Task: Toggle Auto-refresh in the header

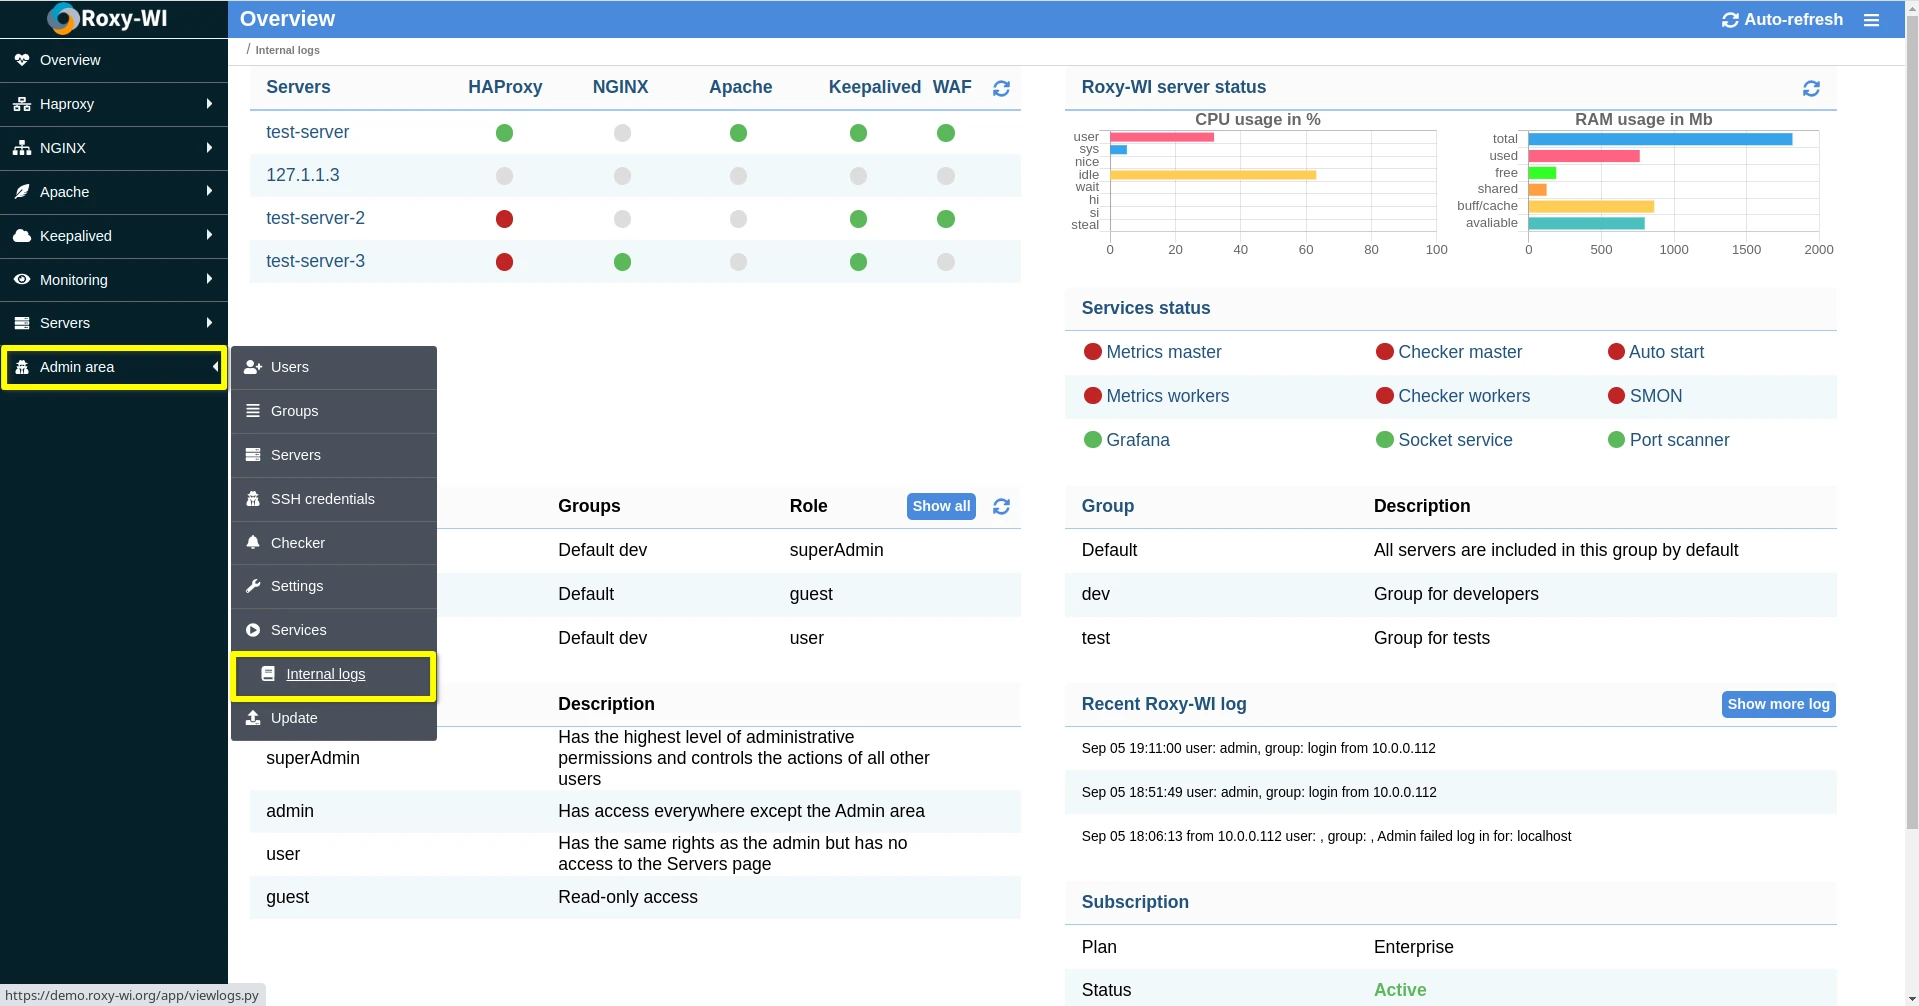Action: pyautogui.click(x=1782, y=20)
